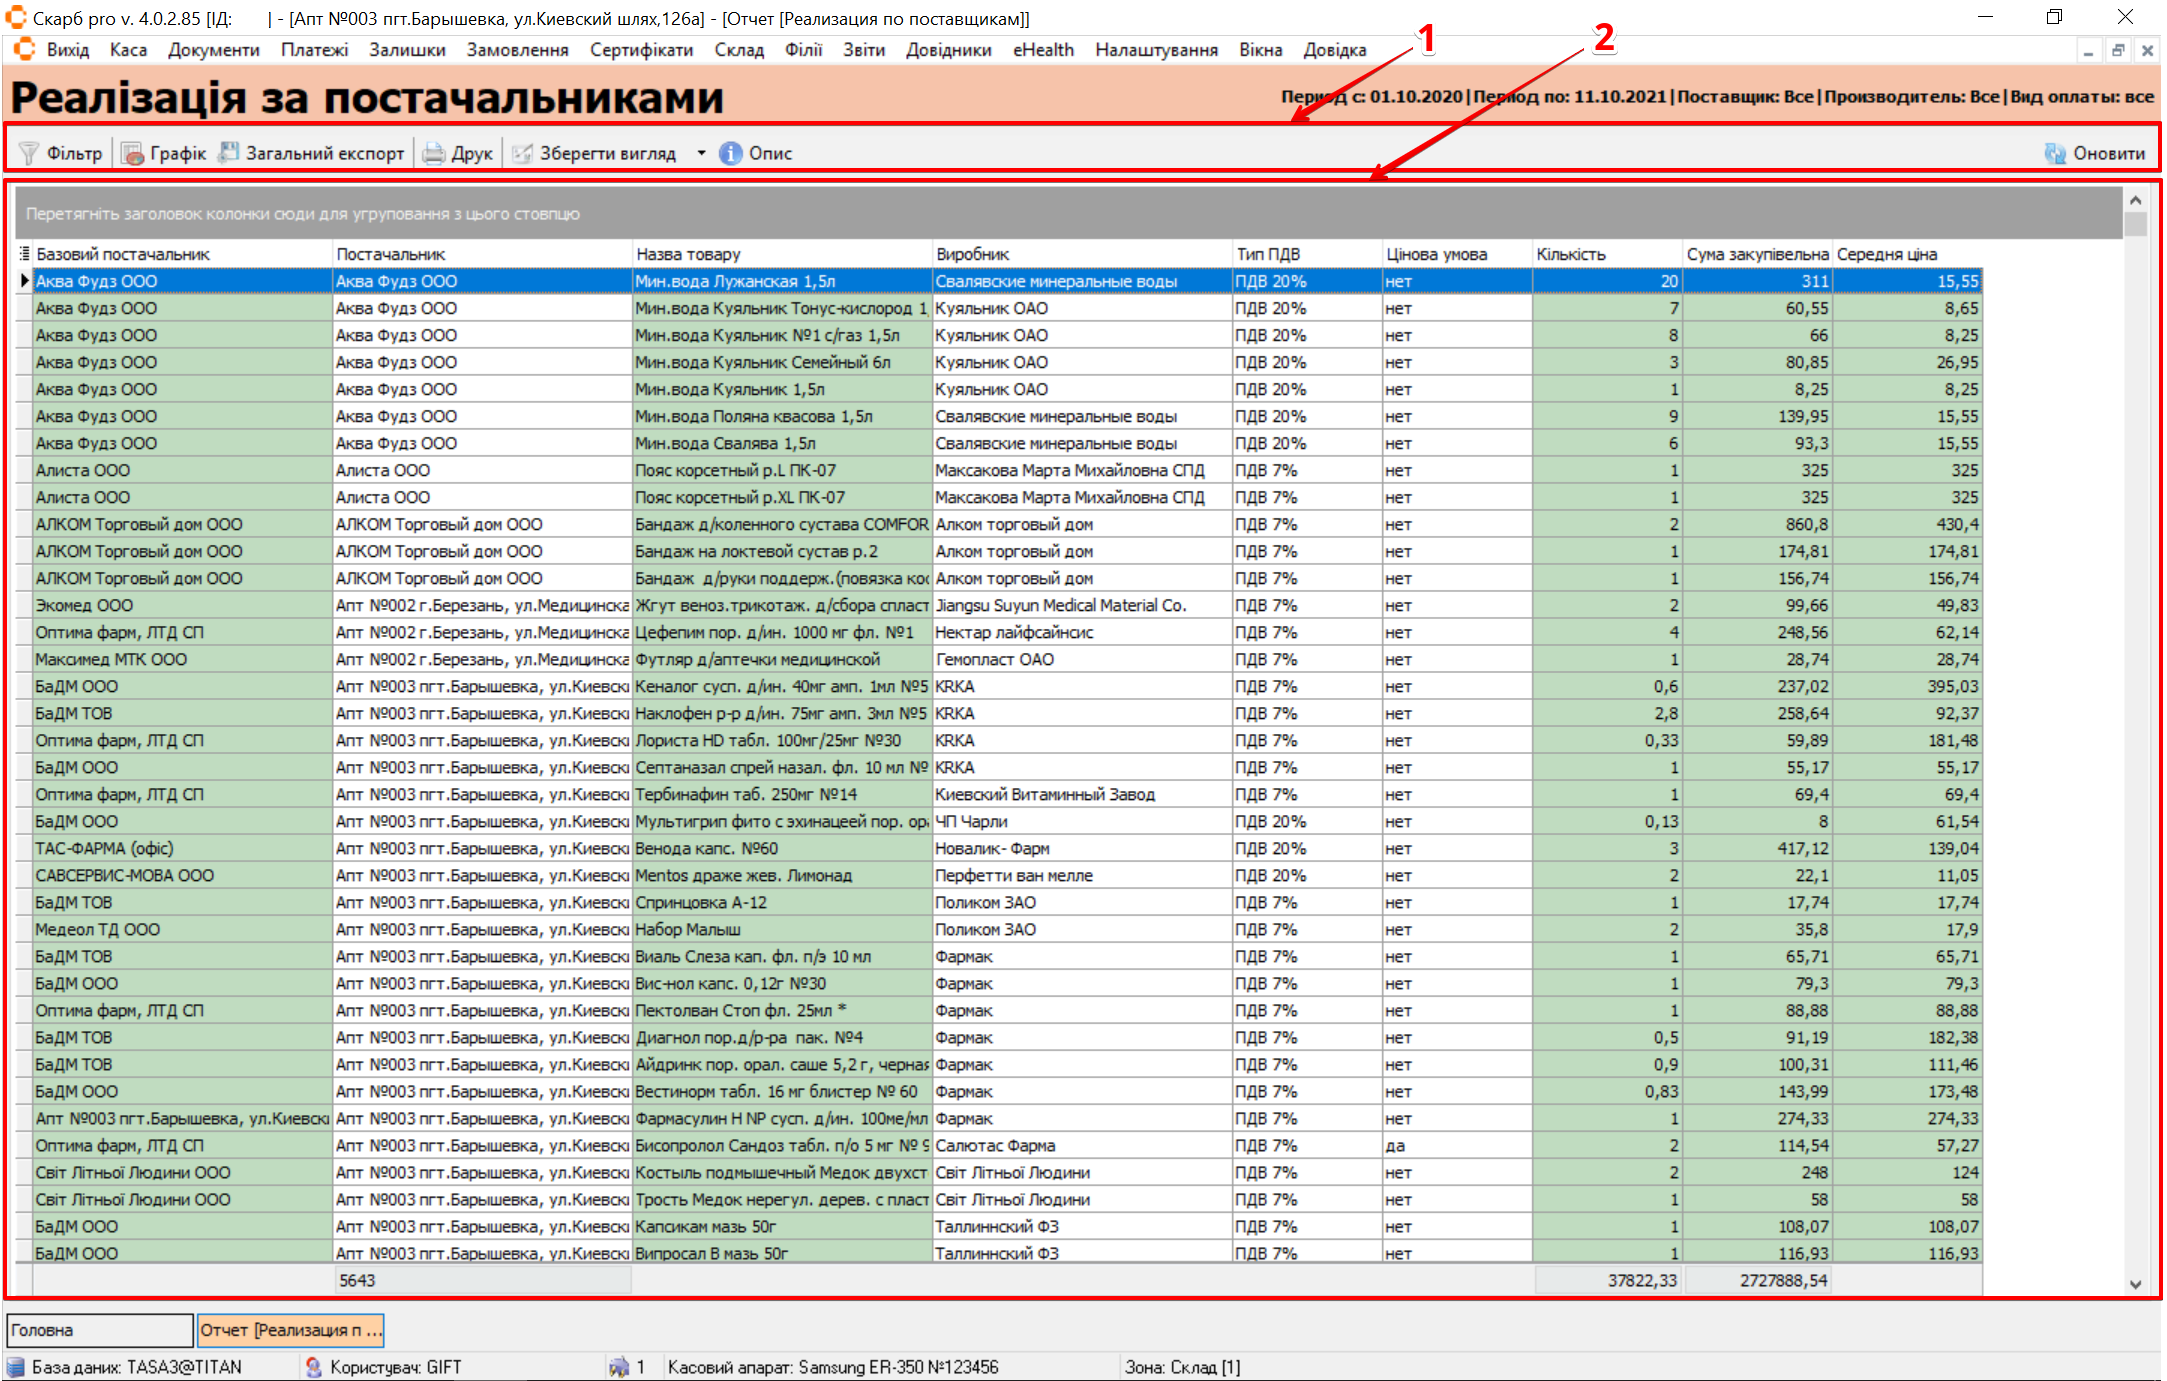
Task: Click the Загальний експорт save icon
Action: coord(229,153)
